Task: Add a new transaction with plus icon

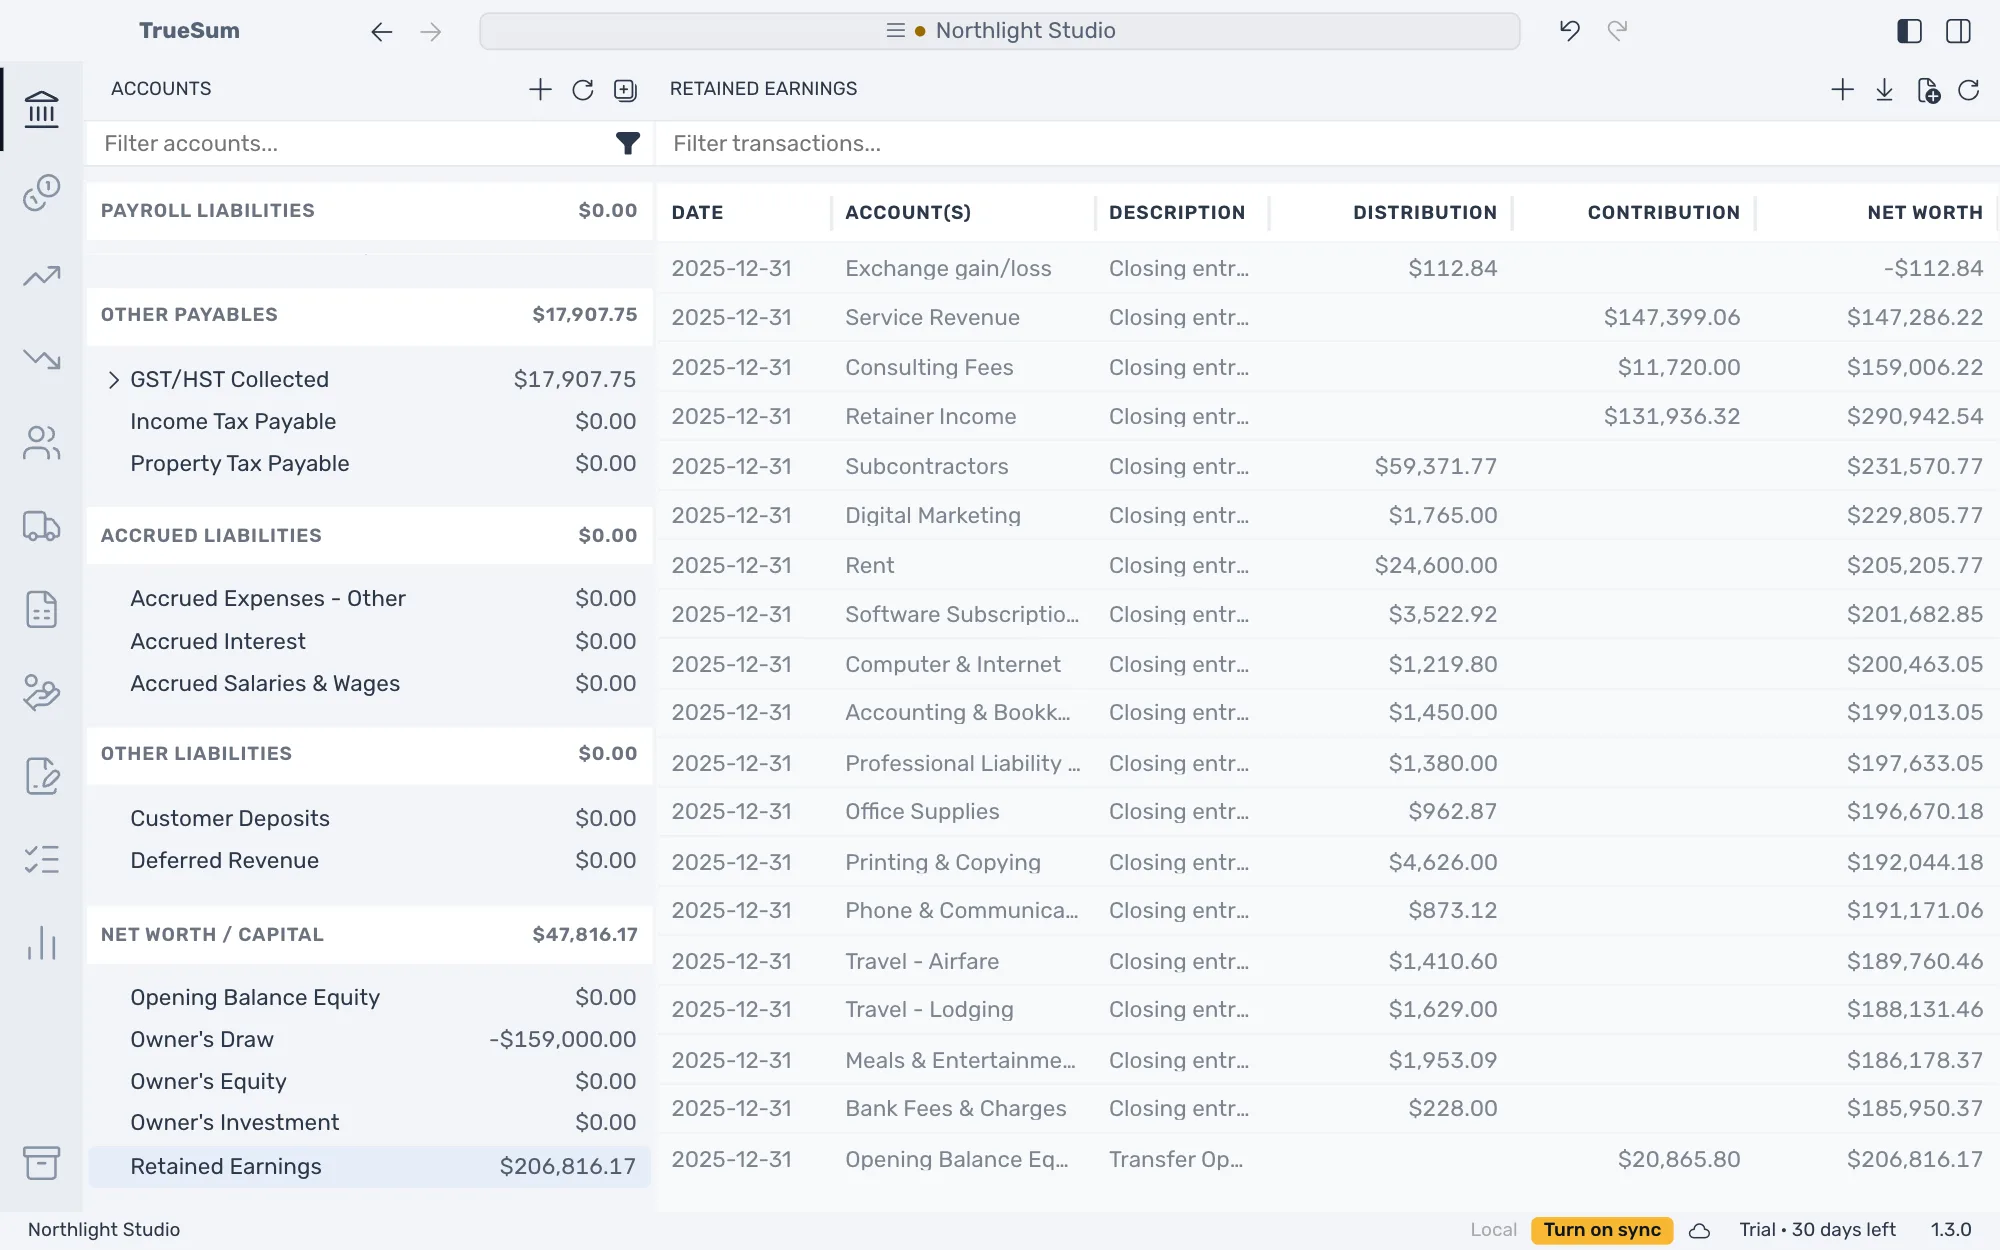Action: tap(1842, 90)
